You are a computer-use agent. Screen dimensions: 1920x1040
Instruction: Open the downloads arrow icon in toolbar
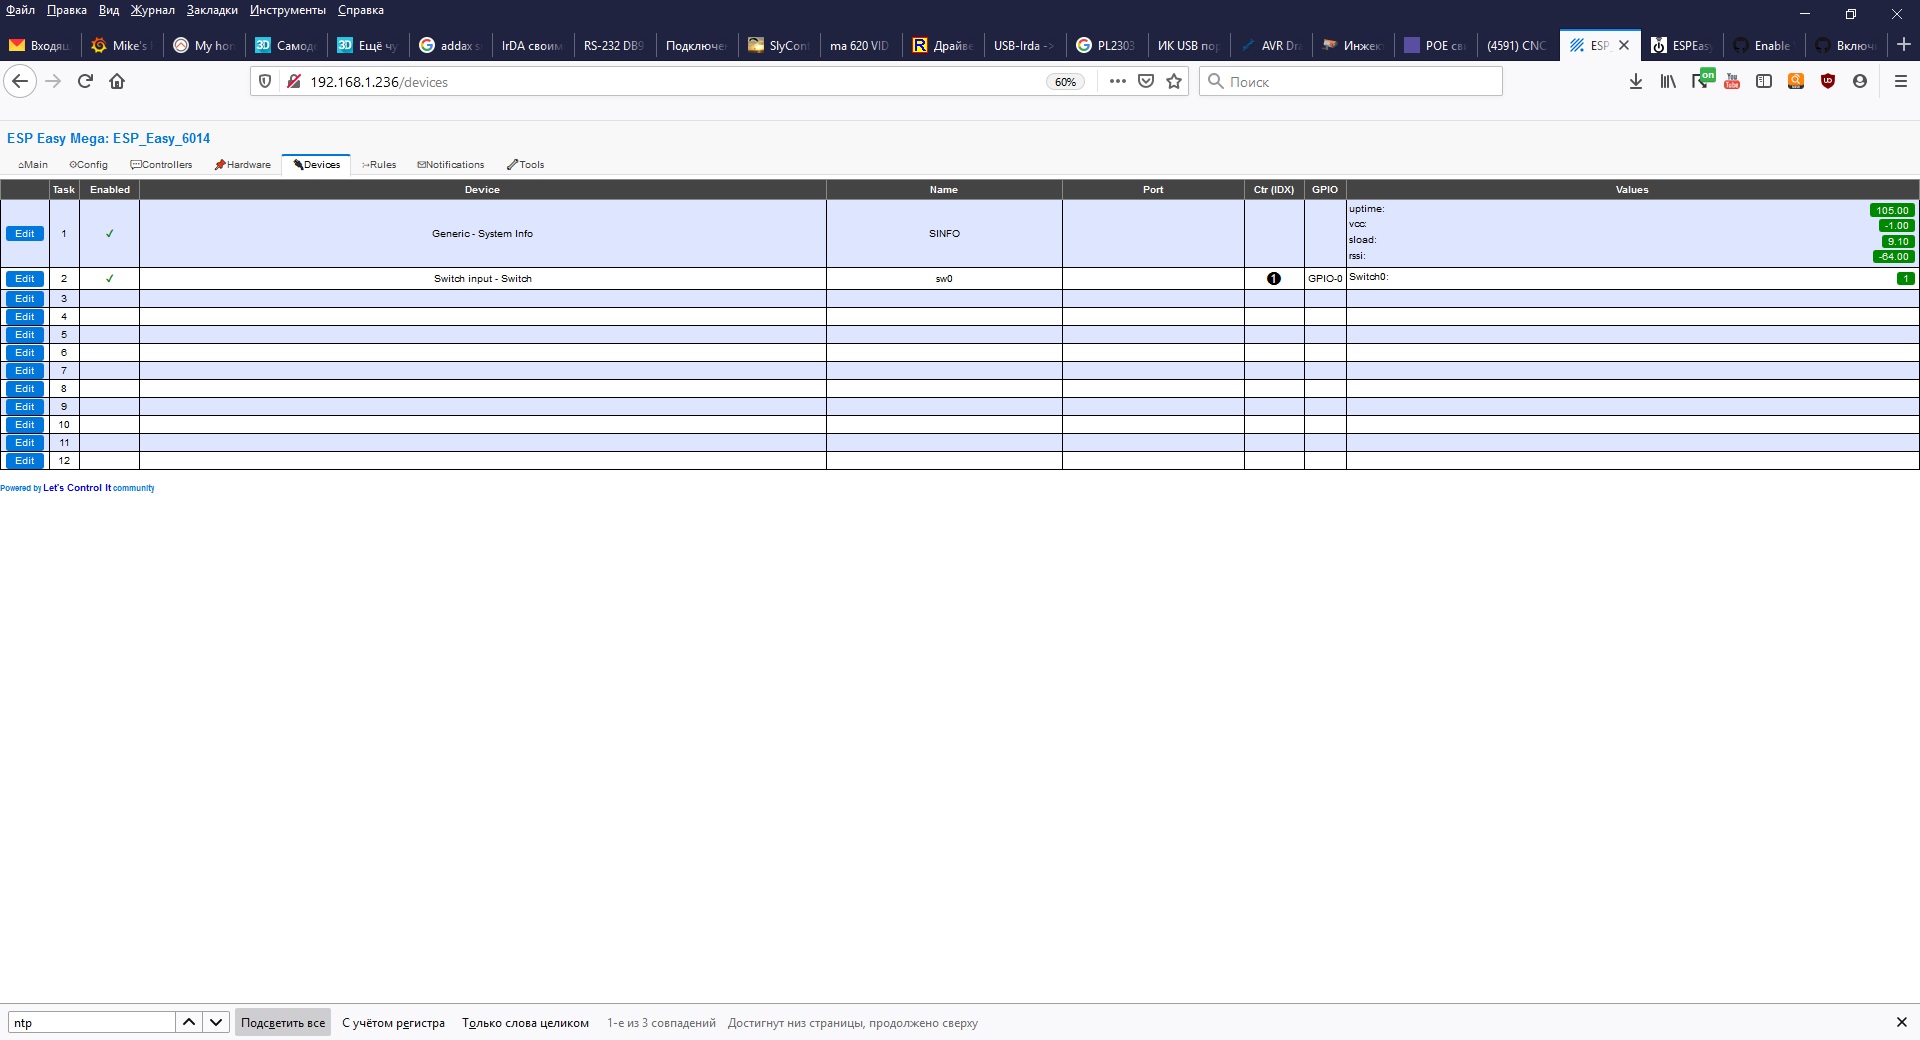coord(1635,81)
